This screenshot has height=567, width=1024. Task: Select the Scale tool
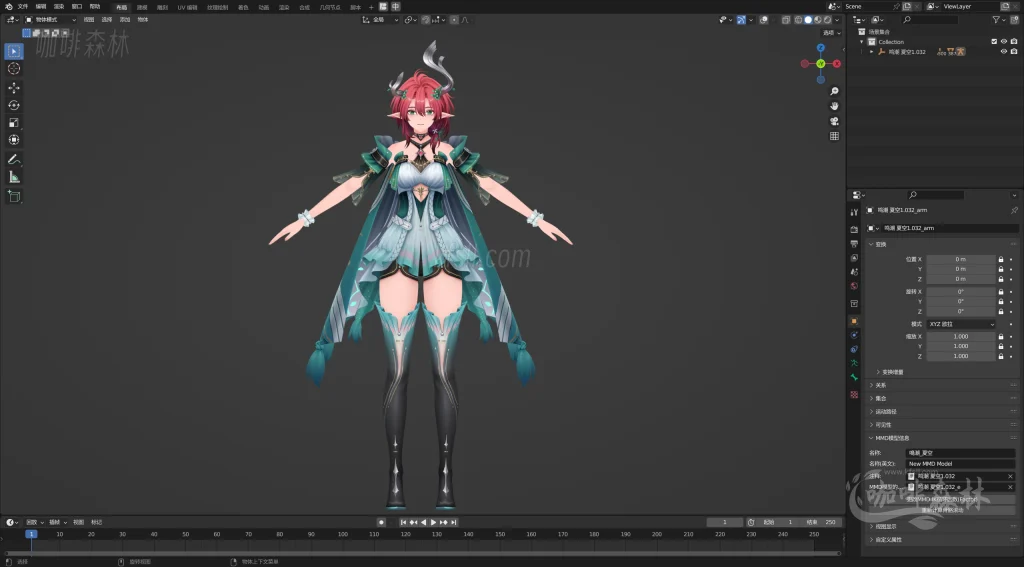(14, 123)
